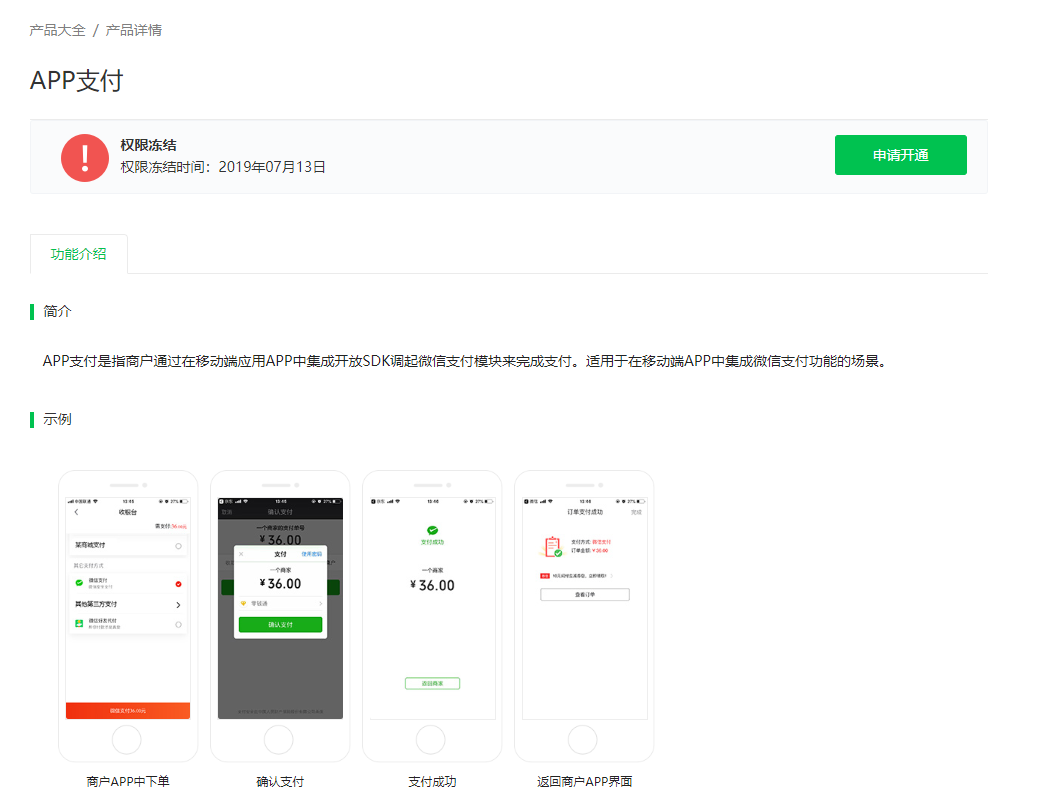Click the 确认支付 caption below the phone

pos(280,782)
